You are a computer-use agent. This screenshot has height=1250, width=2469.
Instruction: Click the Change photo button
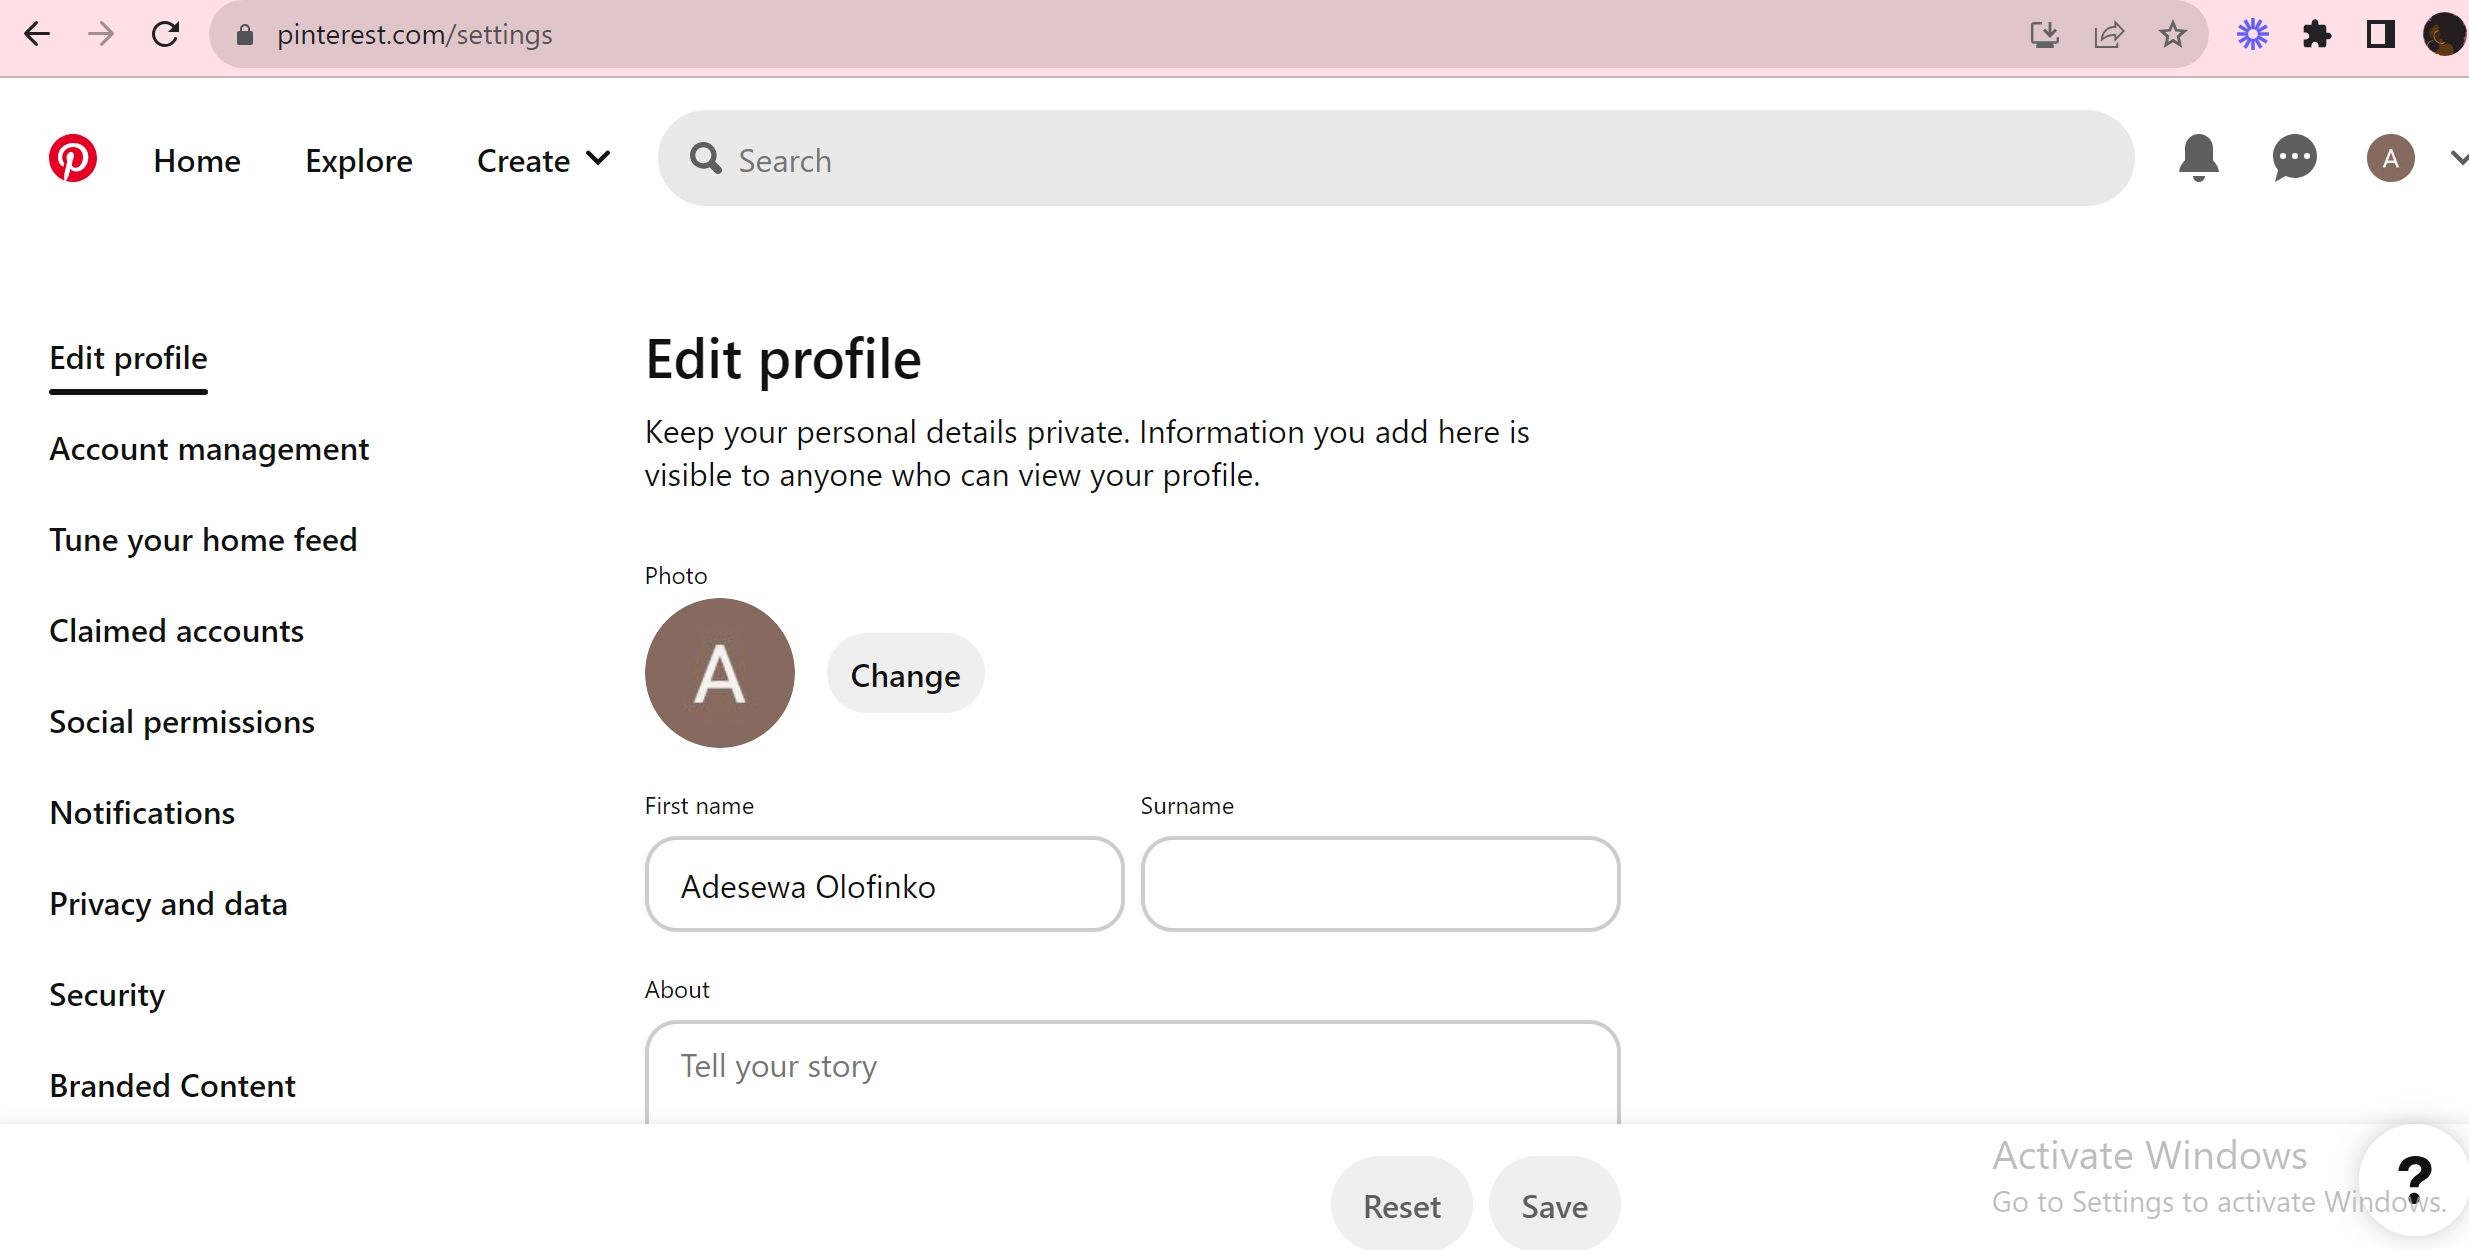pyautogui.click(x=904, y=674)
